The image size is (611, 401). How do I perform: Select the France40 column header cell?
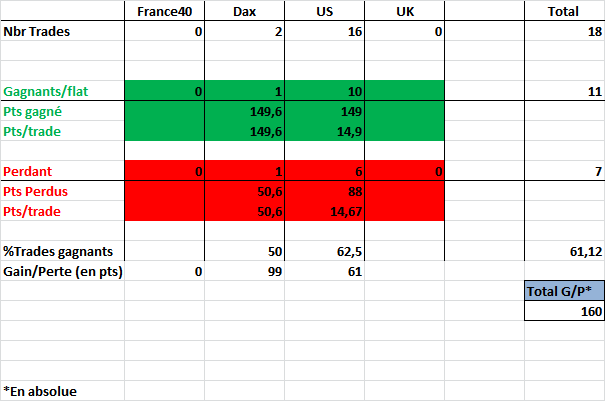coord(164,11)
